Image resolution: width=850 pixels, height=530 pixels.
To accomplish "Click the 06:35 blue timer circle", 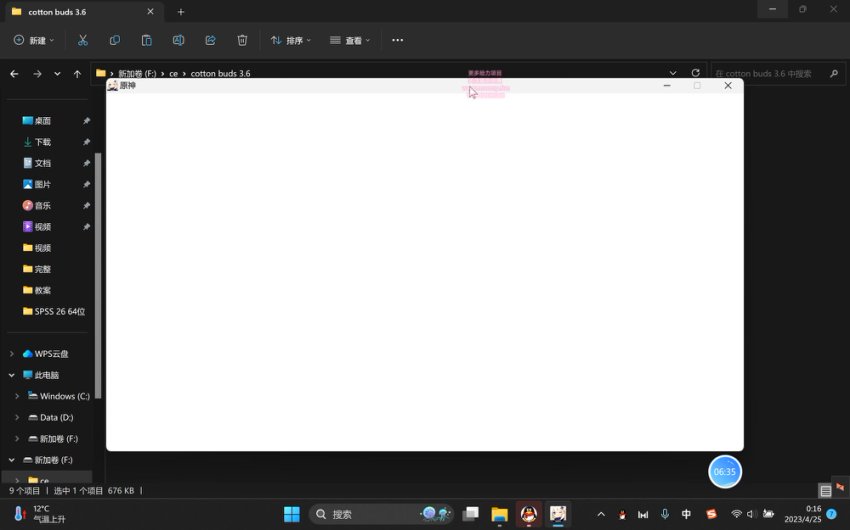I will click(x=724, y=471).
